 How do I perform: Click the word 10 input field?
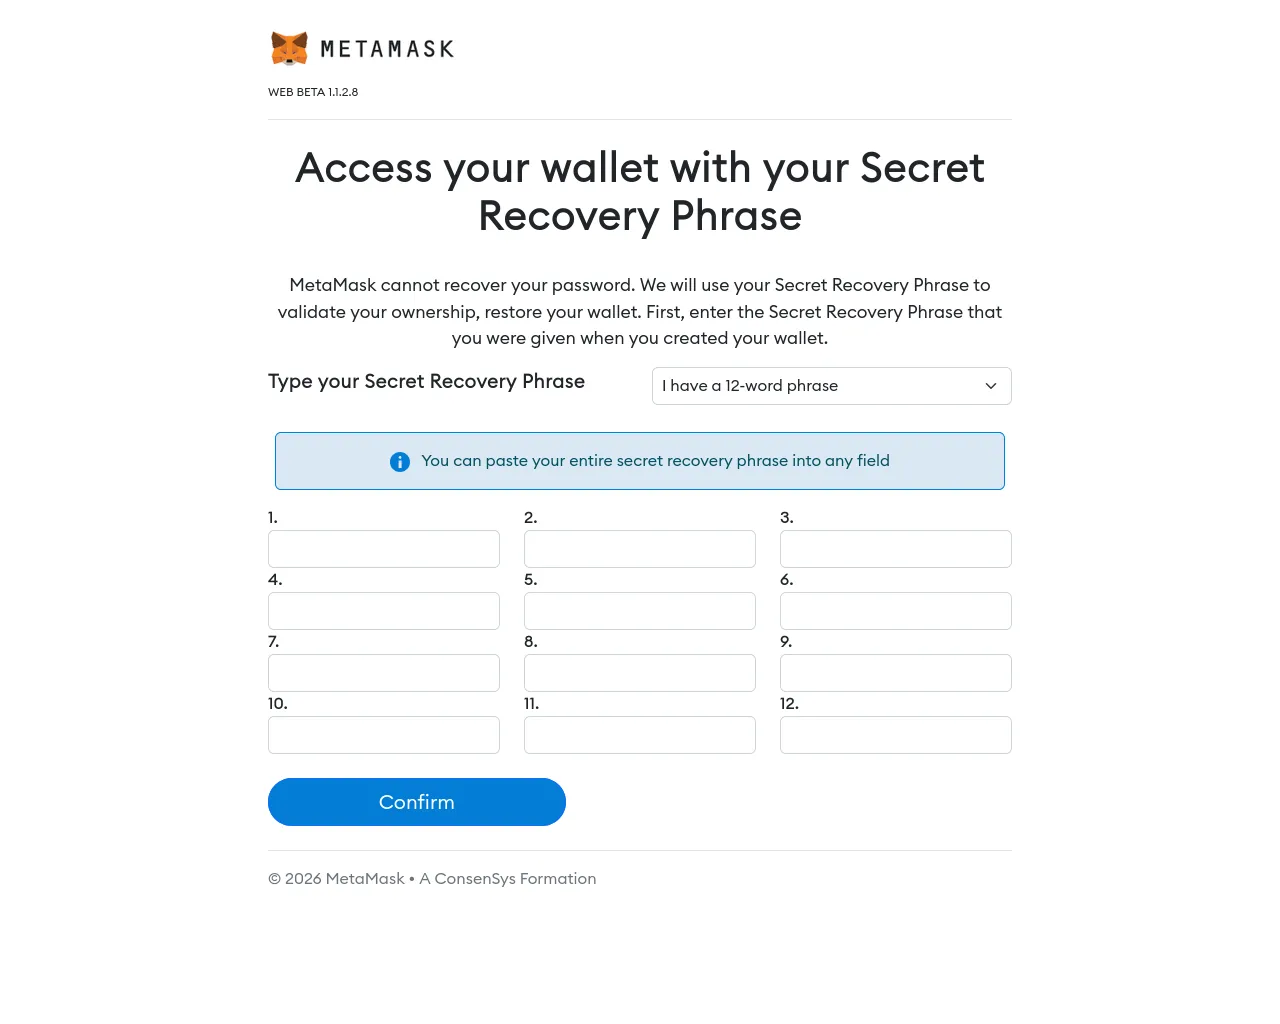tap(384, 735)
